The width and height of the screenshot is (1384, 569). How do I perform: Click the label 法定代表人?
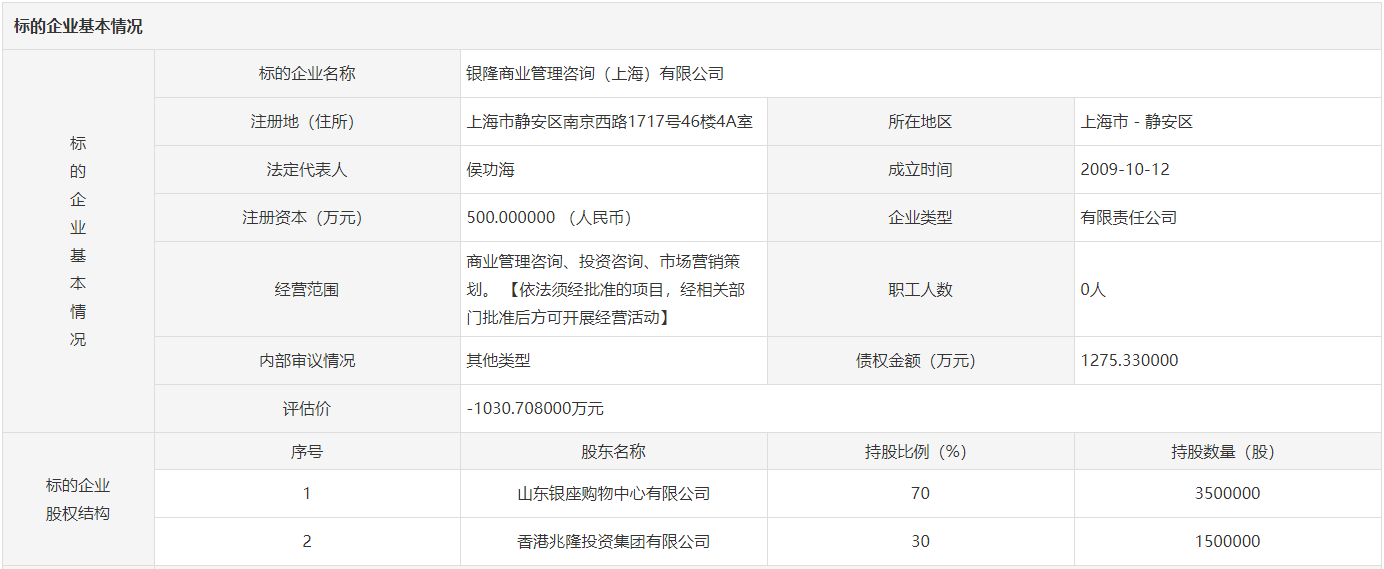[307, 170]
